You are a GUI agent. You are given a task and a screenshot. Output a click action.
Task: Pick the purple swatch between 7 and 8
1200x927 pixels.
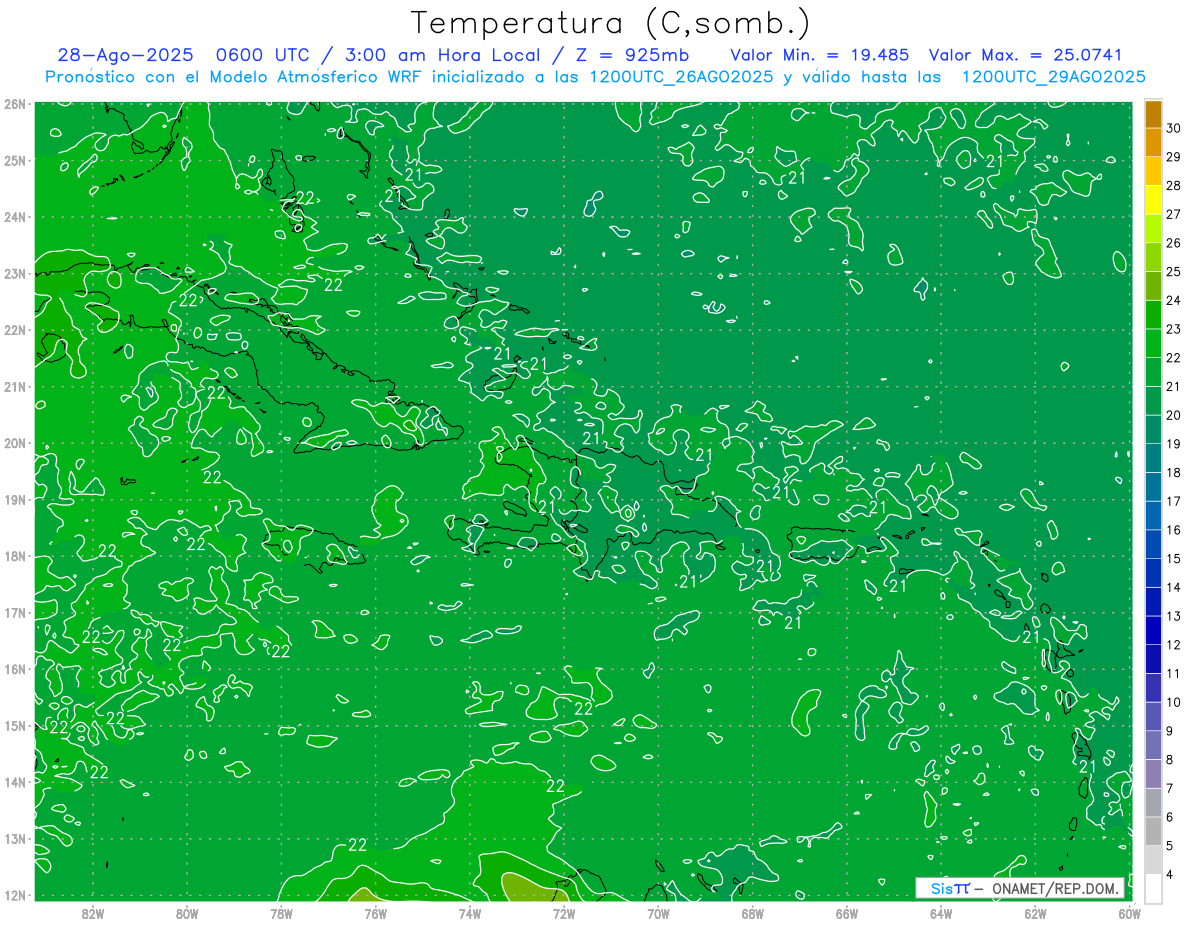click(x=1152, y=774)
